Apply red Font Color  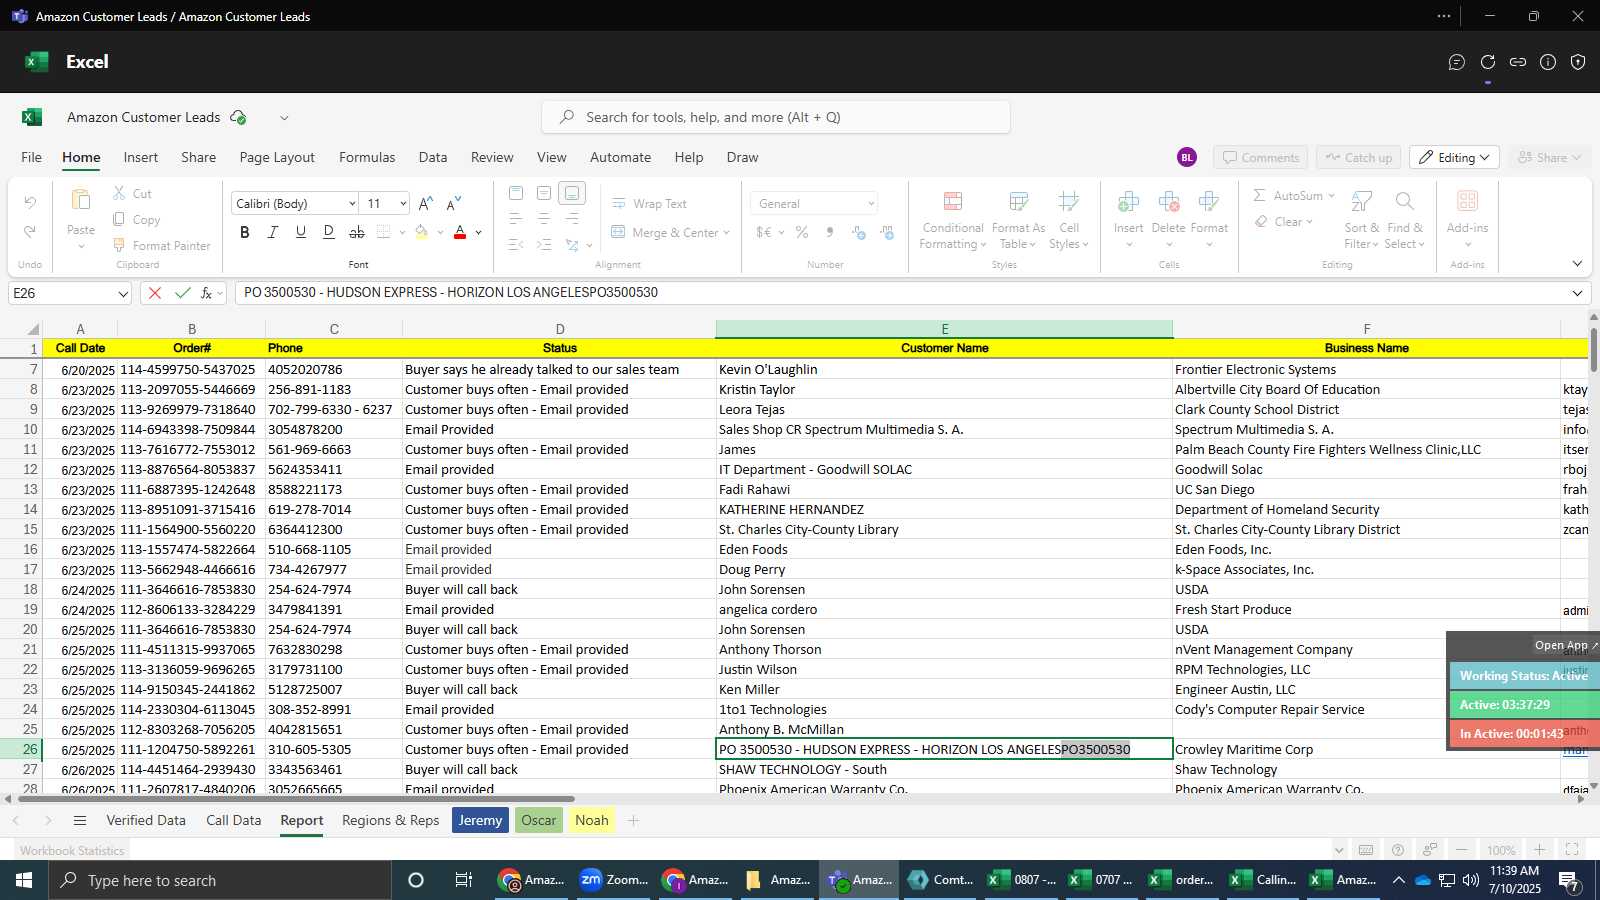[460, 232]
